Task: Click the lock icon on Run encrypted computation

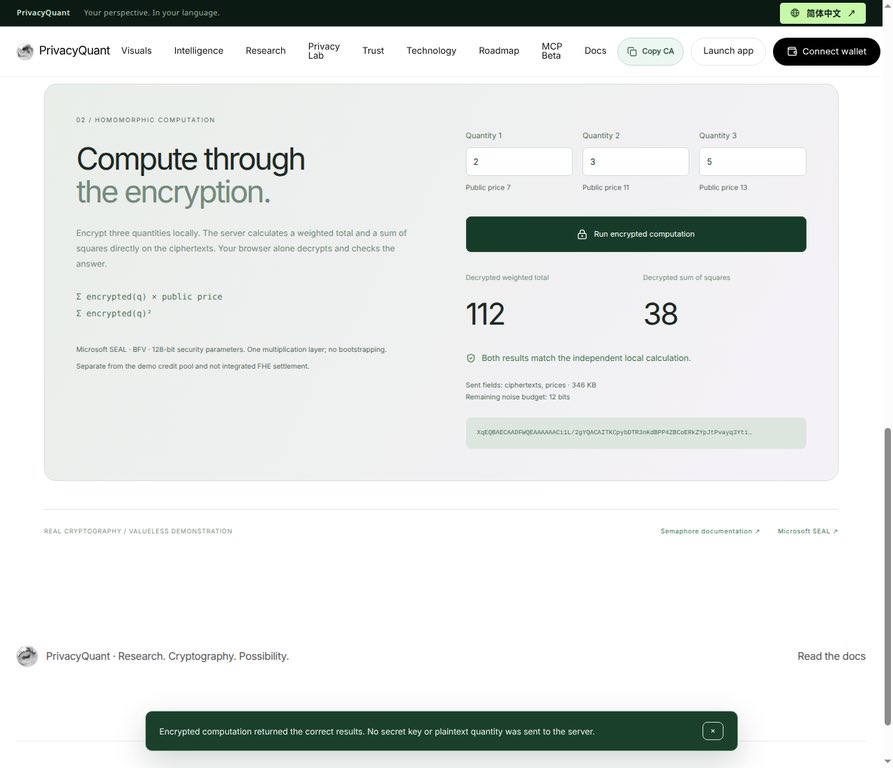Action: [582, 234]
